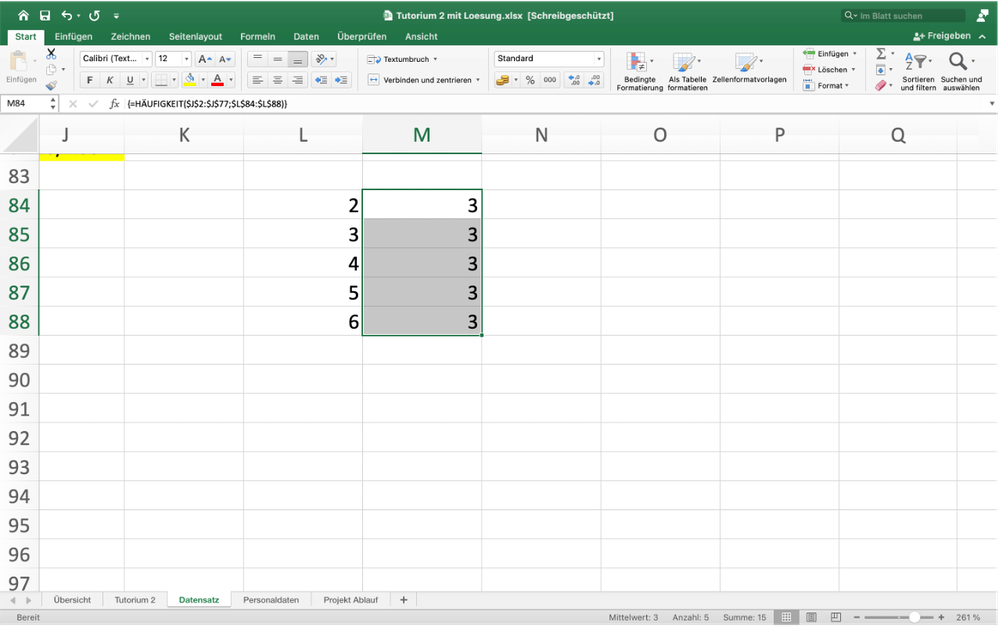Viewport: 999px width, 626px height.
Task: Toggle underline formatting (U)
Action: 130,80
